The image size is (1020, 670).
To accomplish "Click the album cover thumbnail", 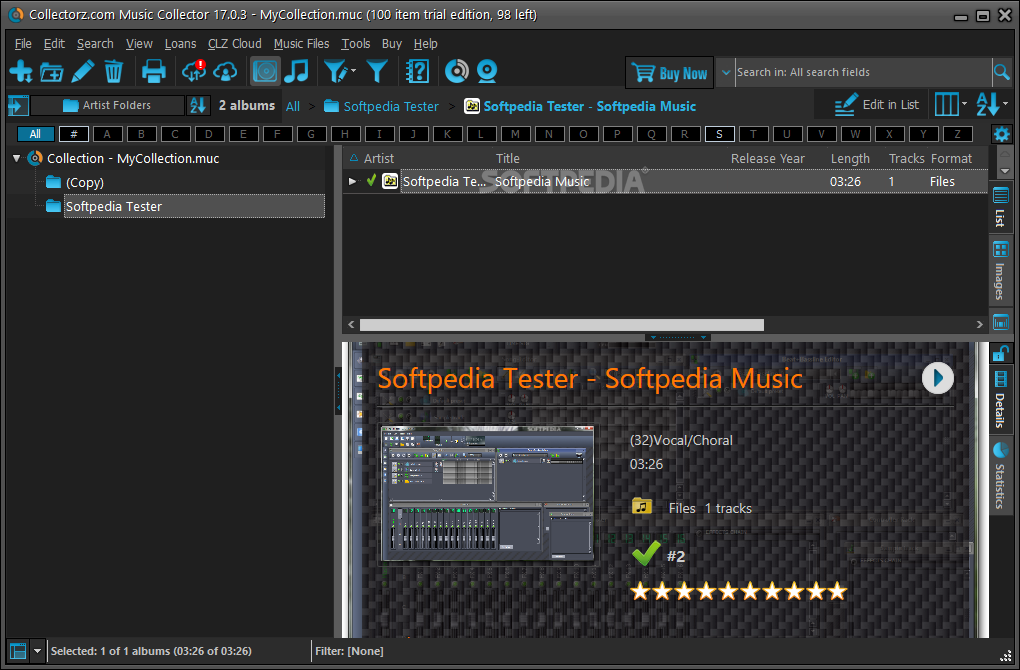I will [487, 494].
